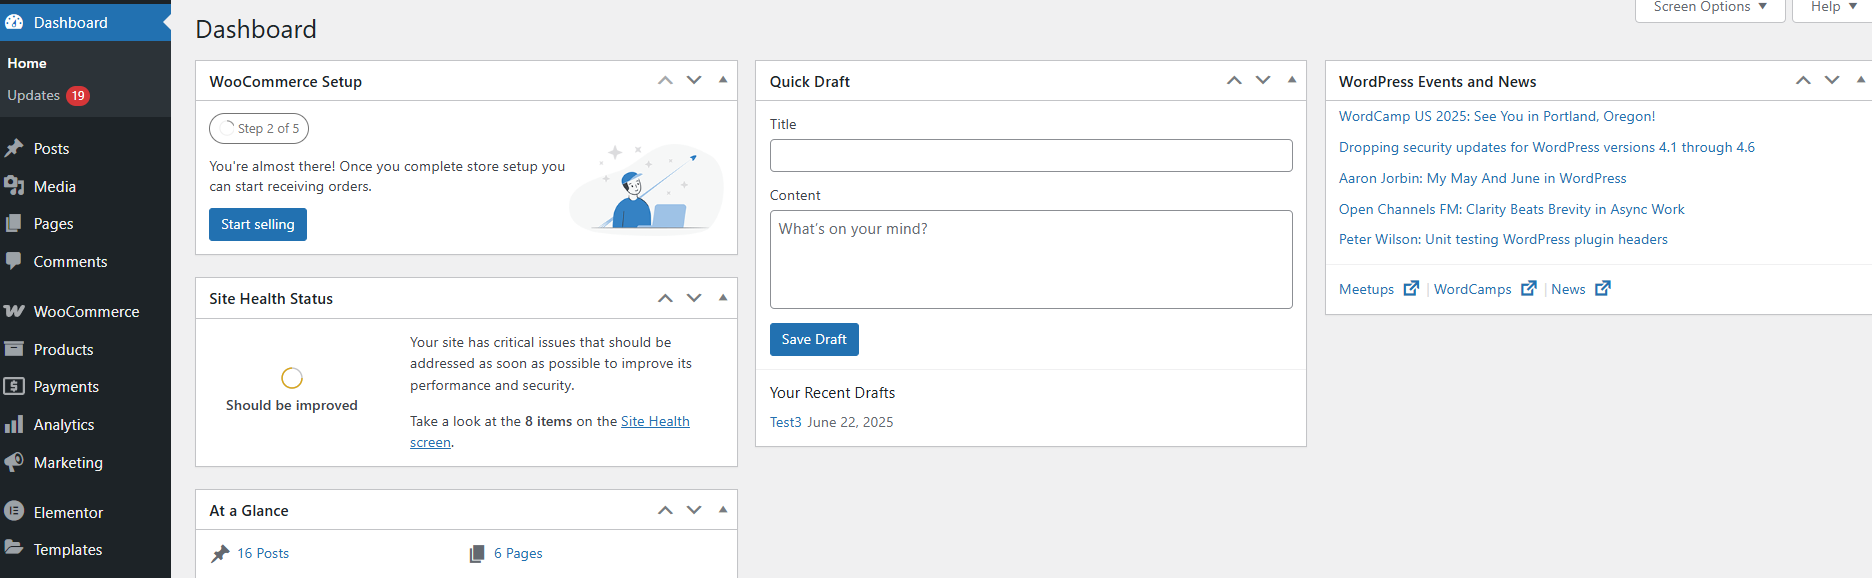This screenshot has height=578, width=1872.
Task: Click the pages icon next to 6 Pages
Action: pyautogui.click(x=477, y=553)
